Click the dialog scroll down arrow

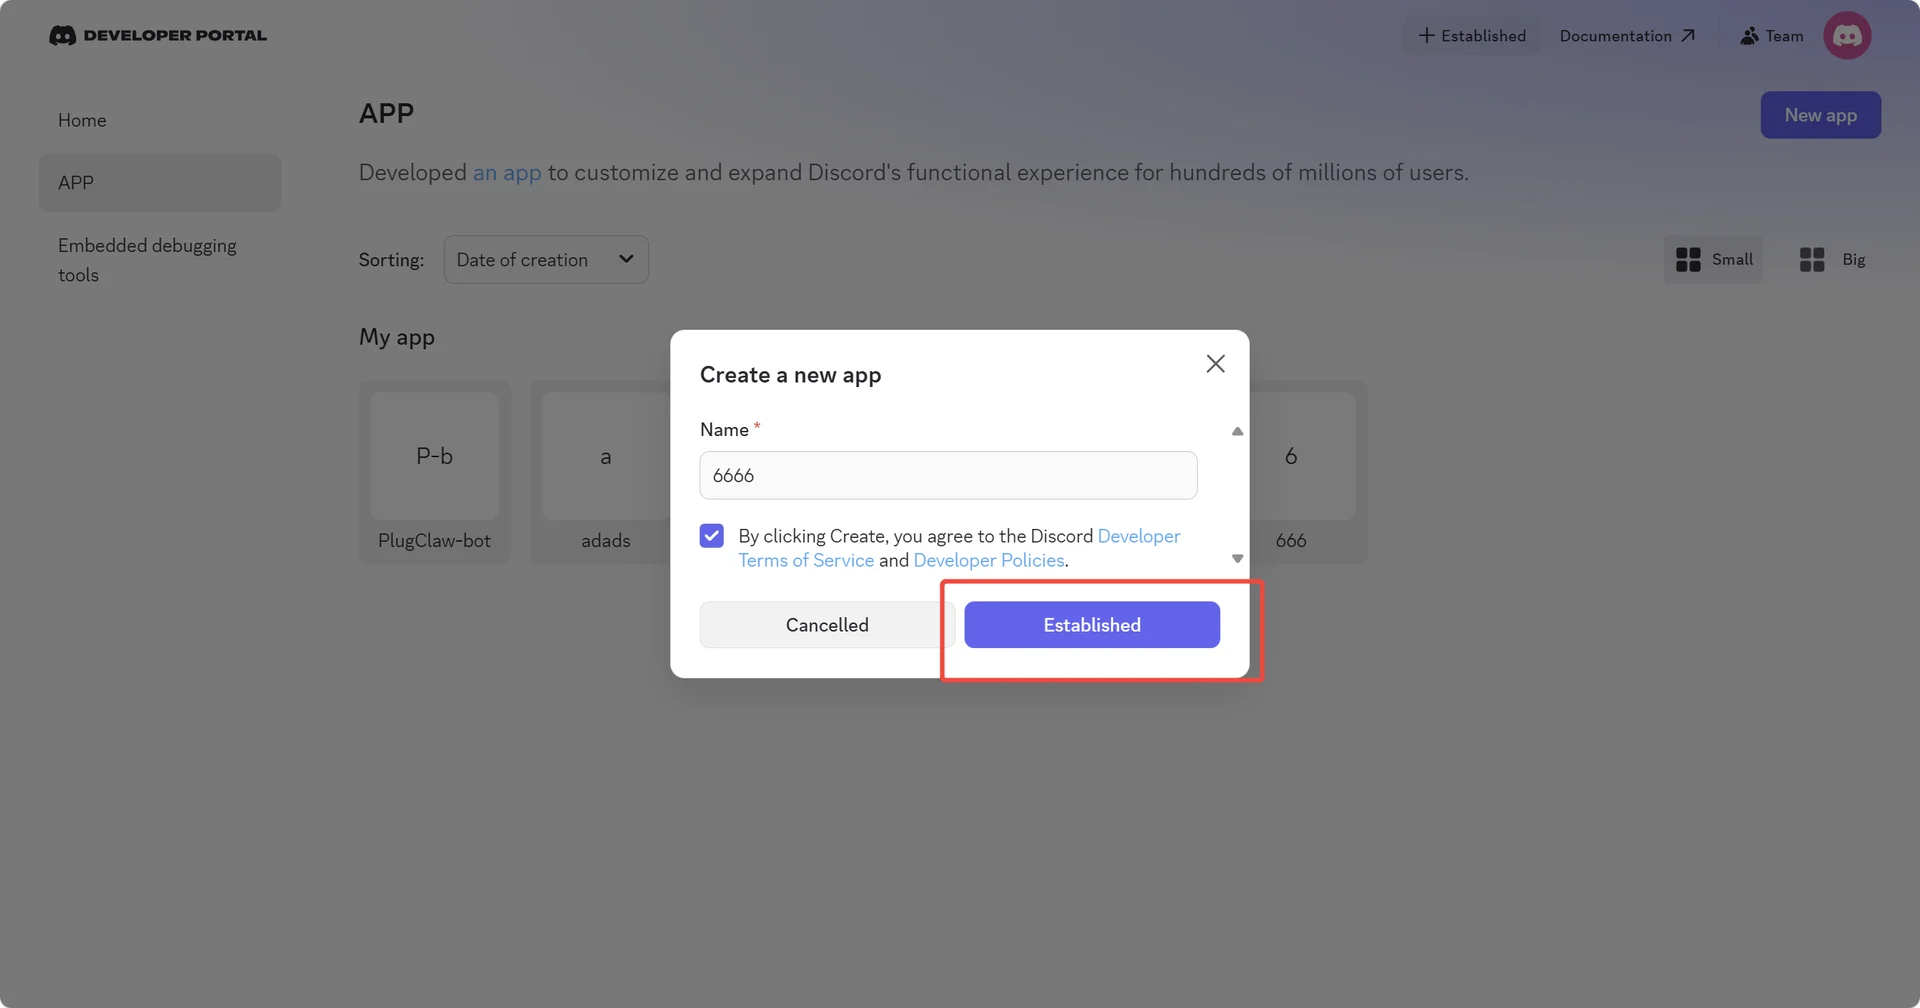[1237, 559]
